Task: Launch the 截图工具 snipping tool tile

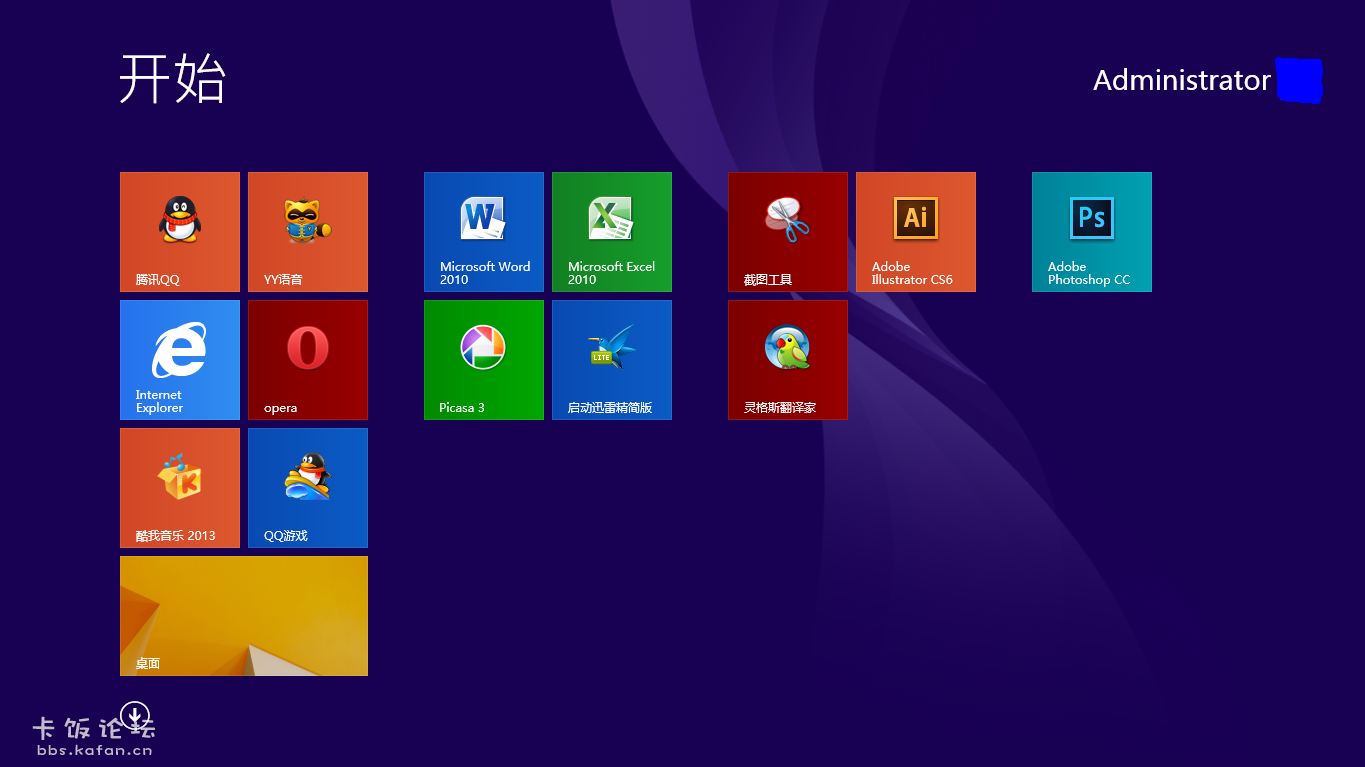Action: pos(788,232)
